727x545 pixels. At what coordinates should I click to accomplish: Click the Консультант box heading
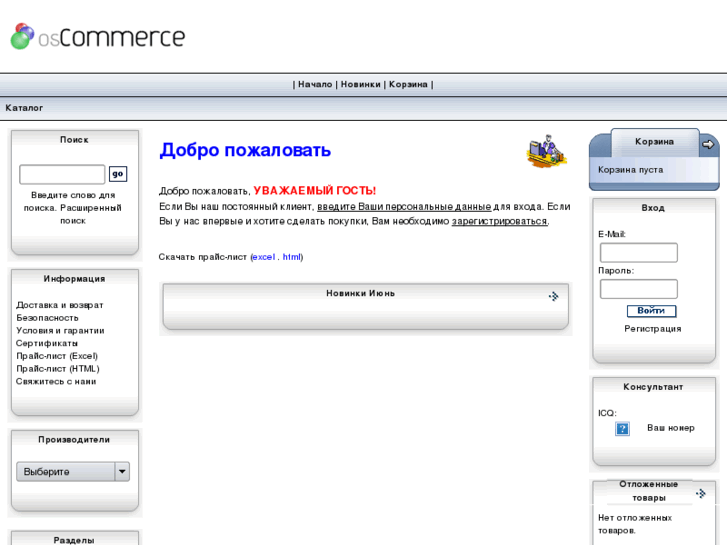pos(653,386)
